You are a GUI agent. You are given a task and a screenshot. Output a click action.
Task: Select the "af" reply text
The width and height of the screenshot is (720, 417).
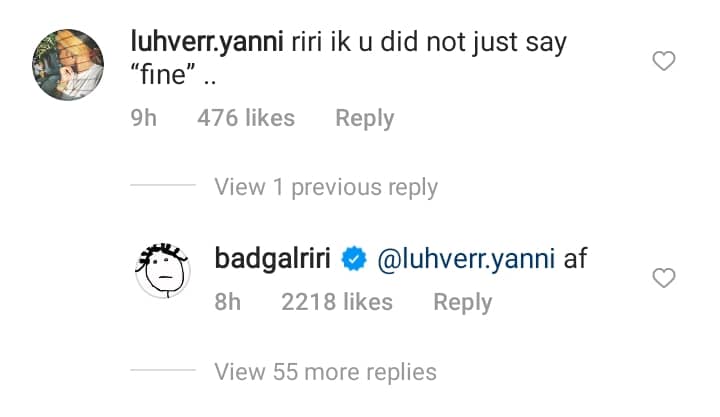(575, 260)
